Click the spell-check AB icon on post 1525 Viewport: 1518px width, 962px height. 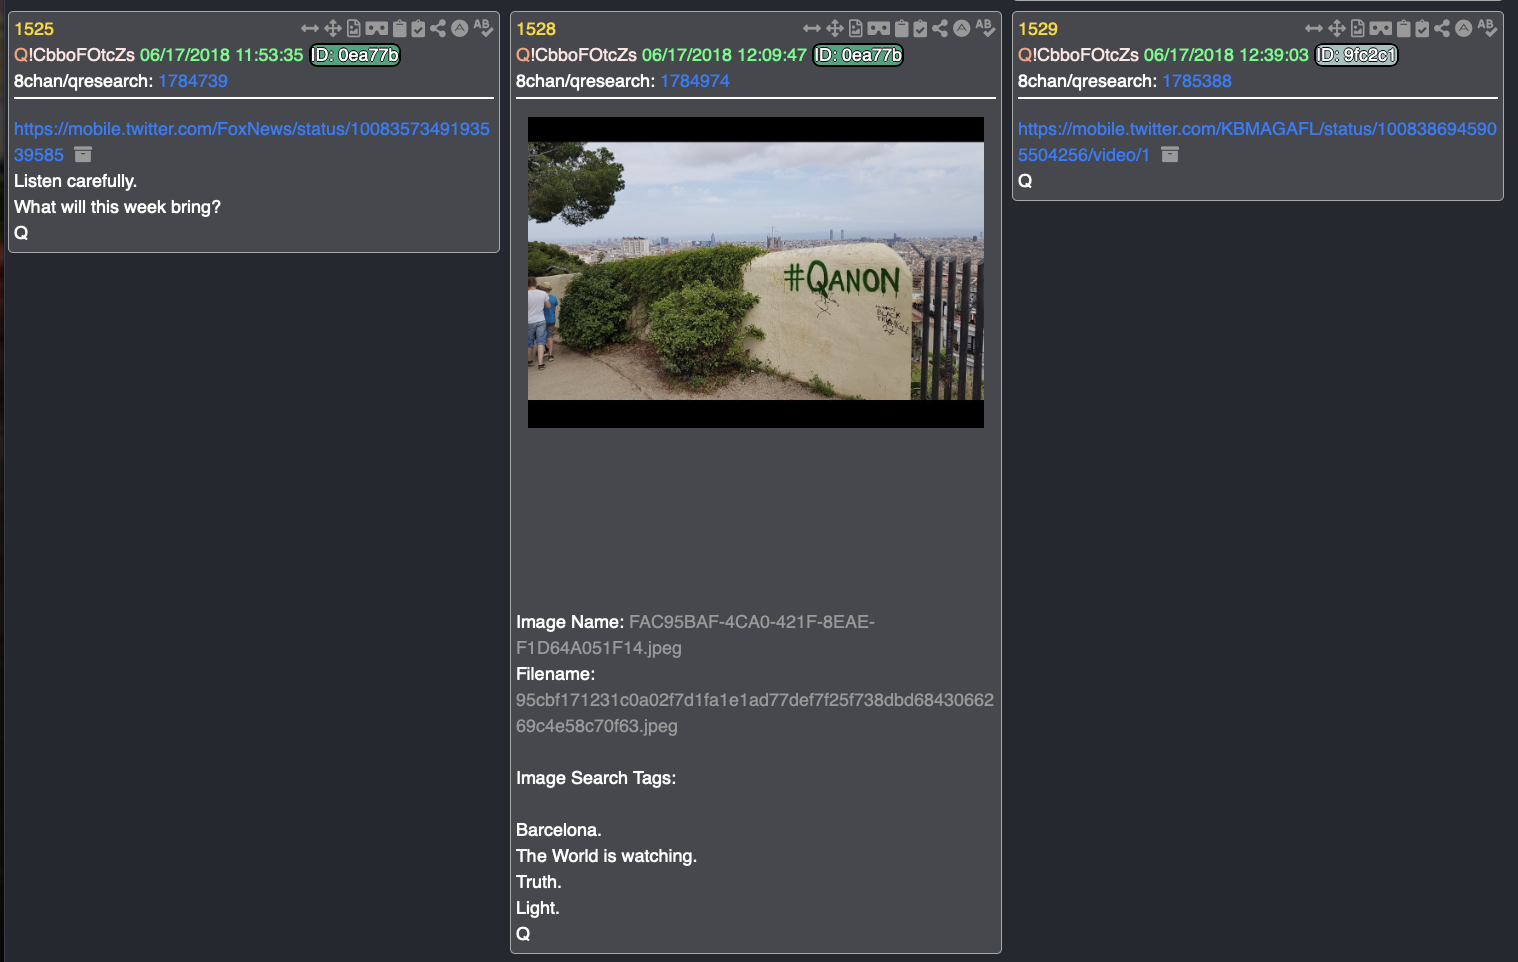[x=483, y=28]
